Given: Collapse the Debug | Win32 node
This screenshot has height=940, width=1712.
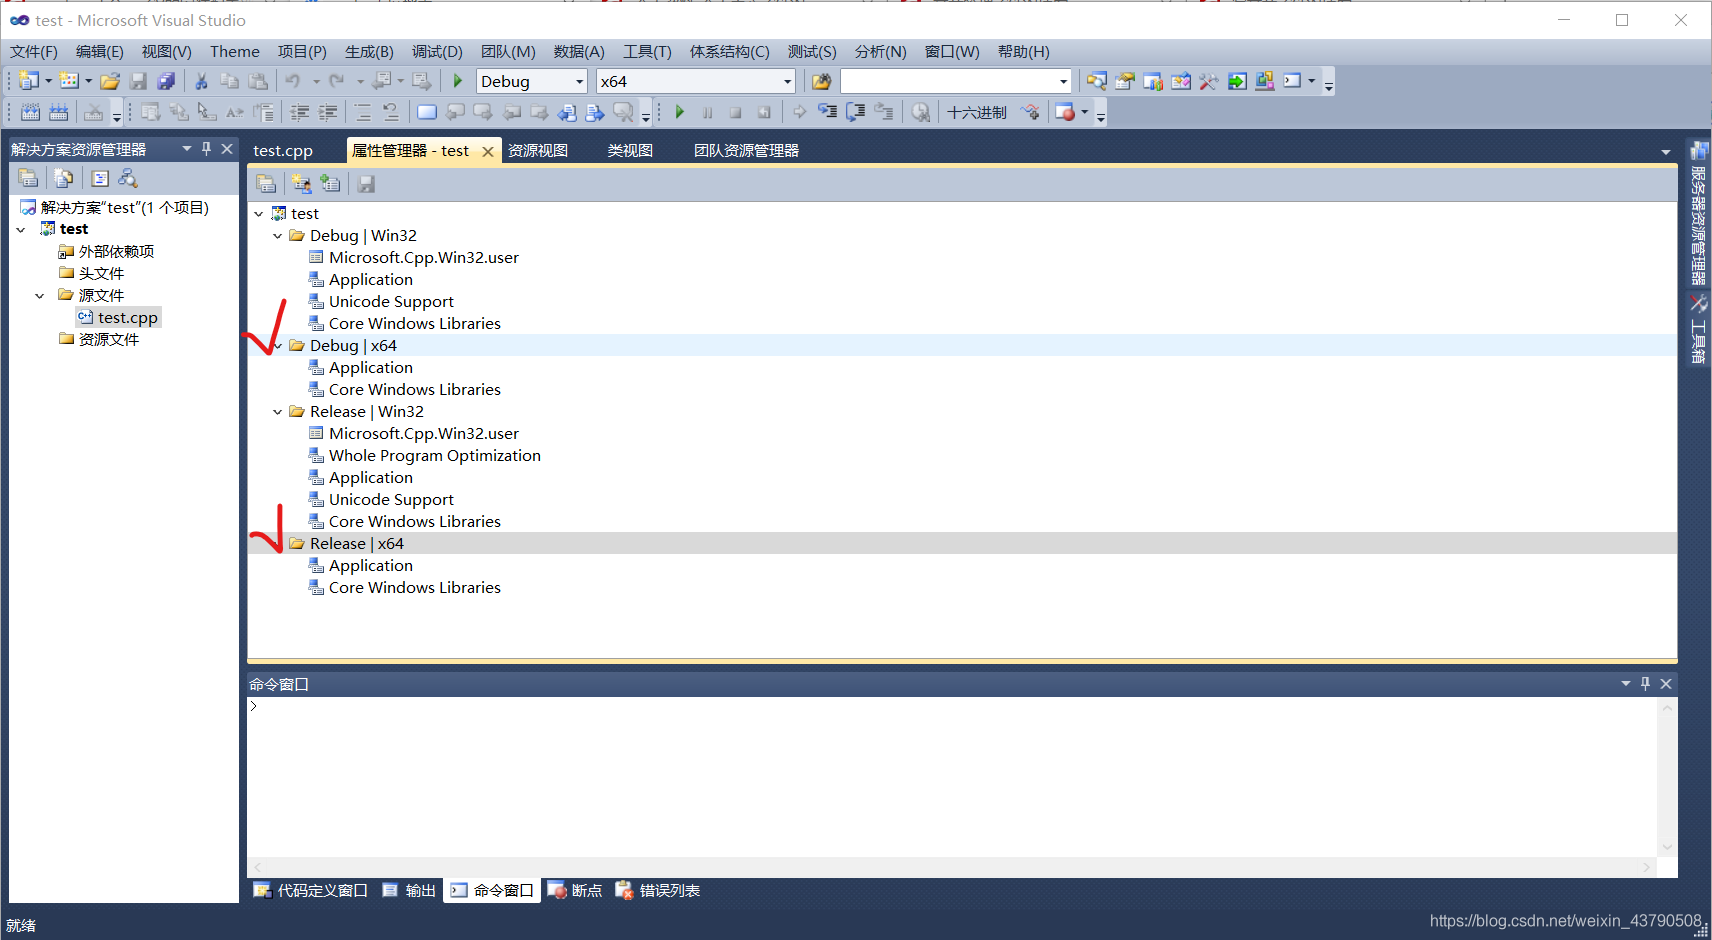Looking at the screenshot, I should pos(278,236).
